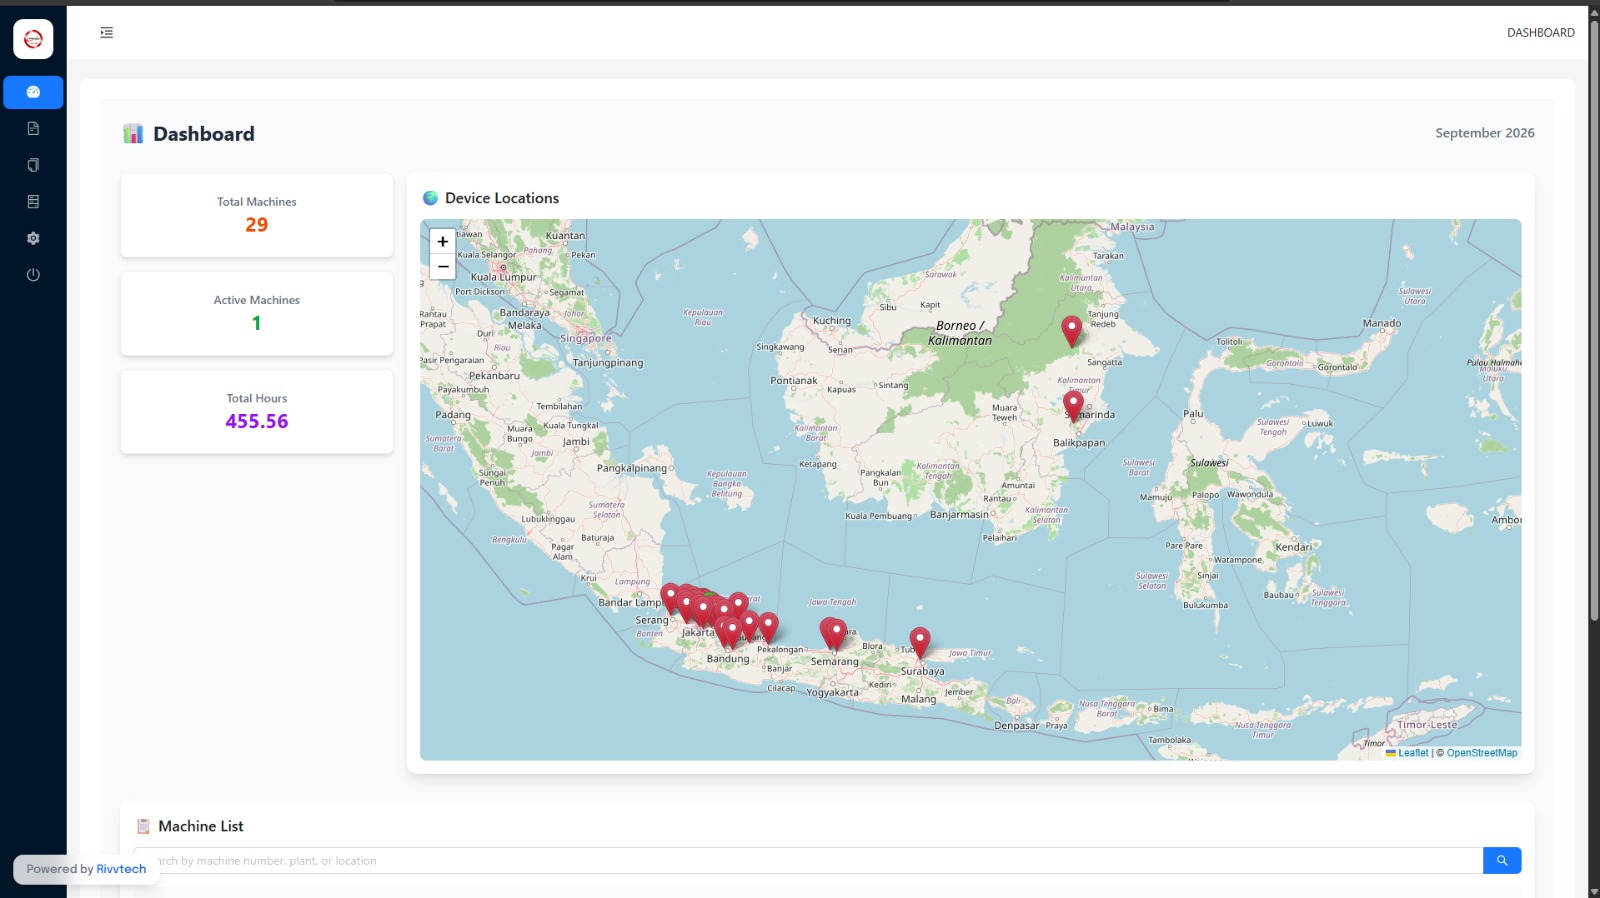
Task: Click the 'Device Locations' heading
Action: pos(502,198)
